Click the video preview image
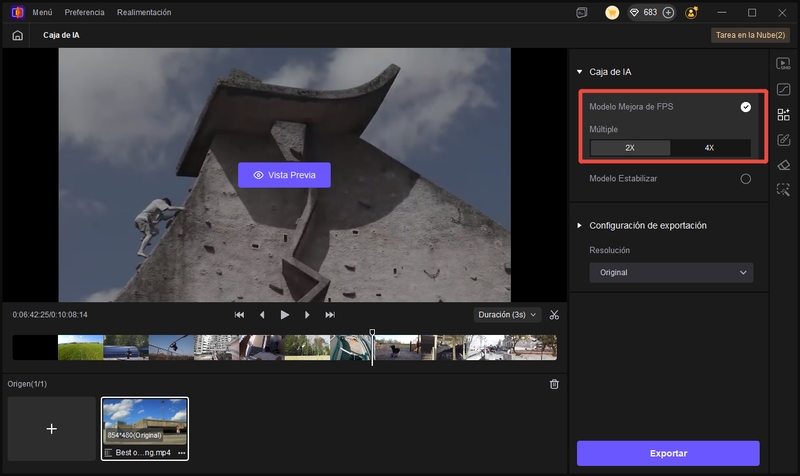This screenshot has height=476, width=800. coord(285,175)
